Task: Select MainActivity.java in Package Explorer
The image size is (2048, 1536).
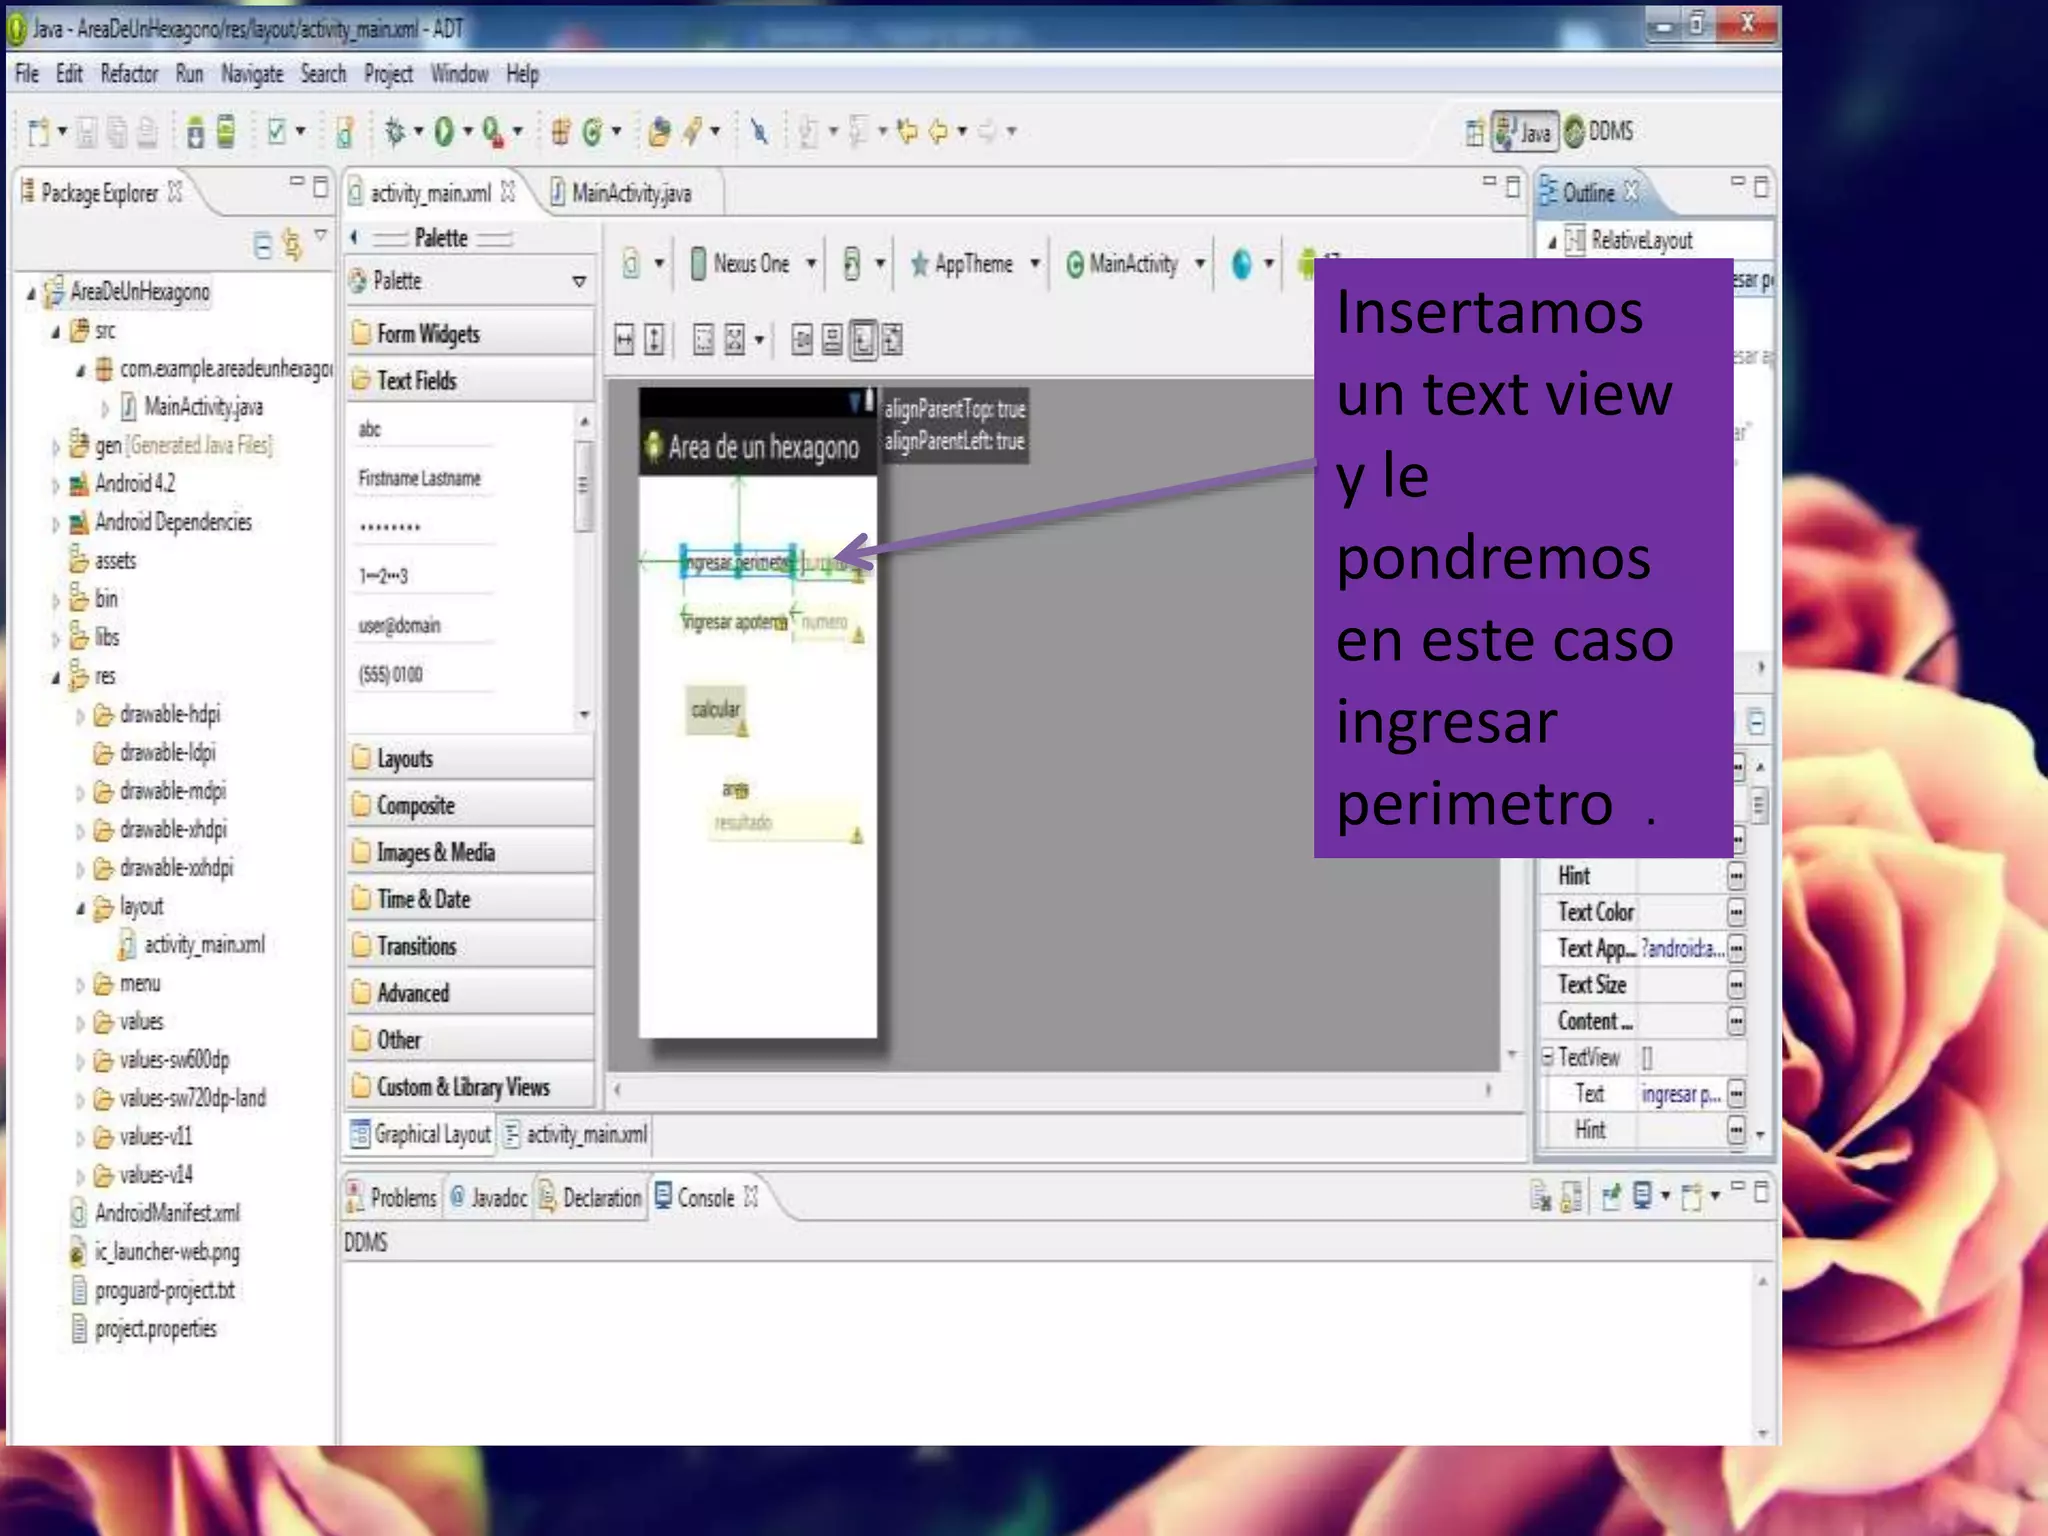Action: tap(192, 407)
